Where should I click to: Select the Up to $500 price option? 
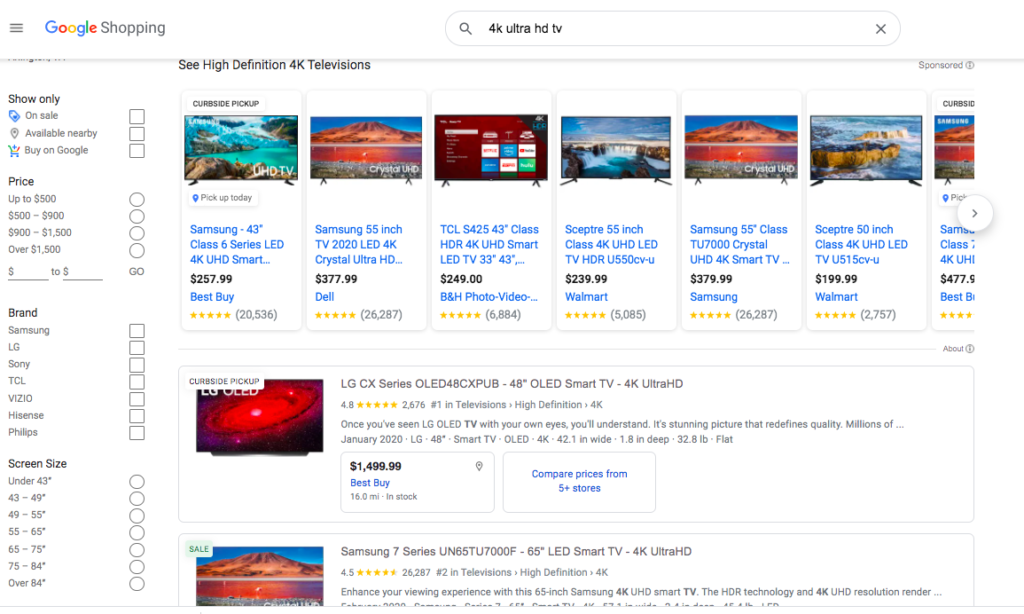(136, 200)
